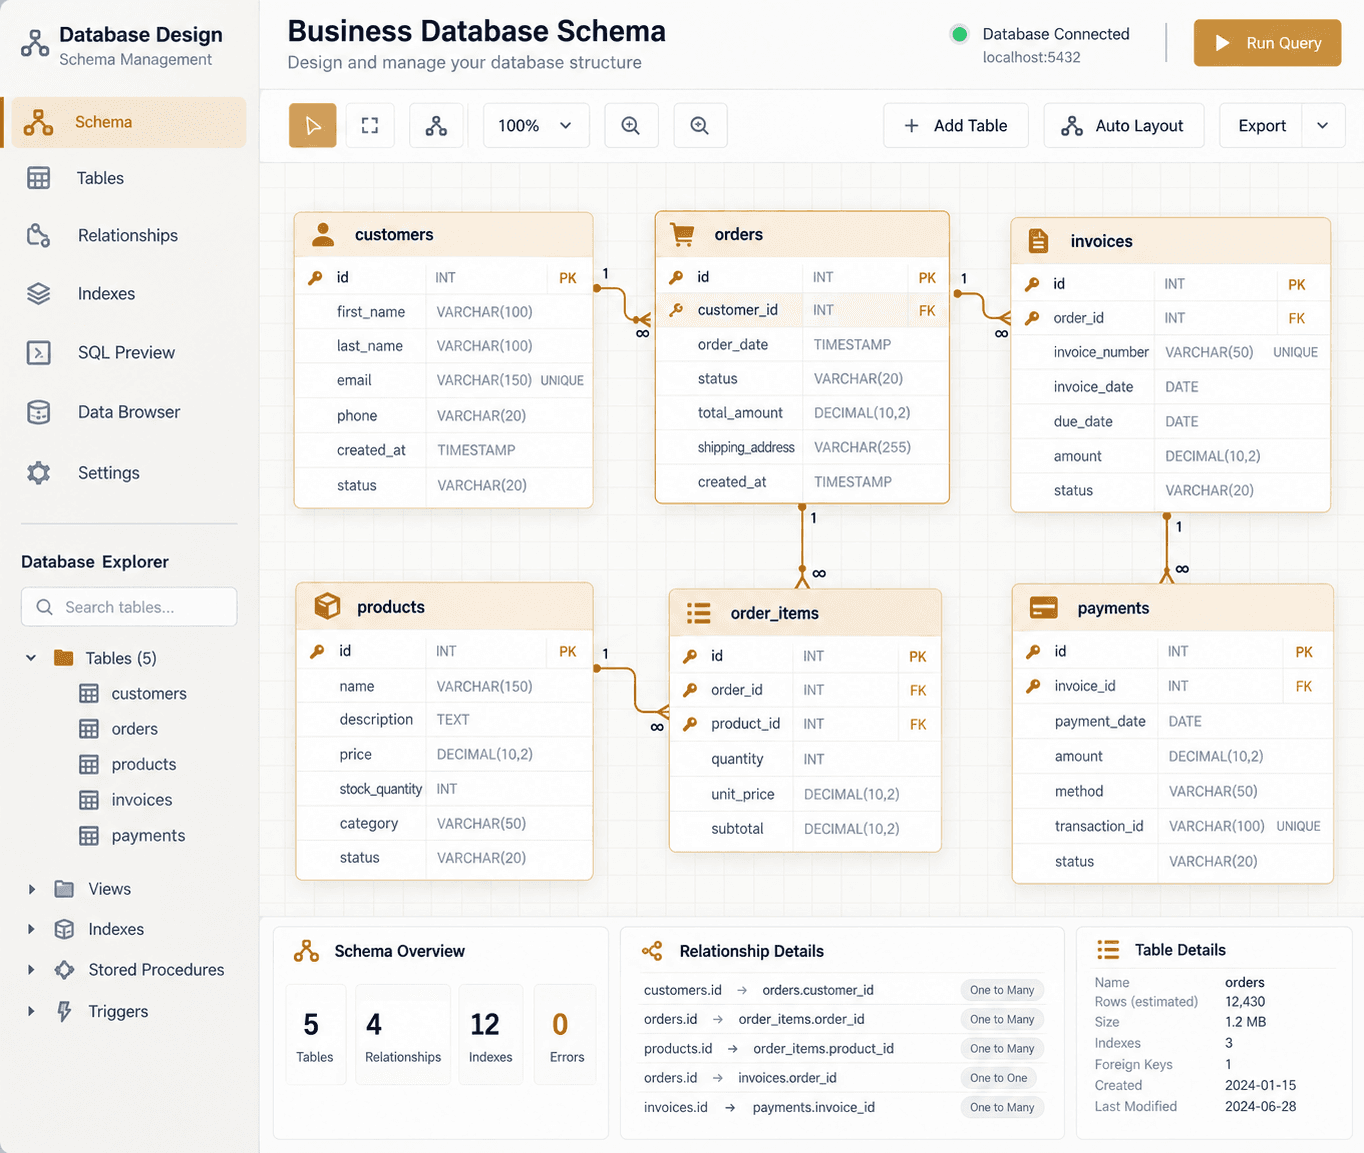Select the pointer selection tool

point(313,126)
